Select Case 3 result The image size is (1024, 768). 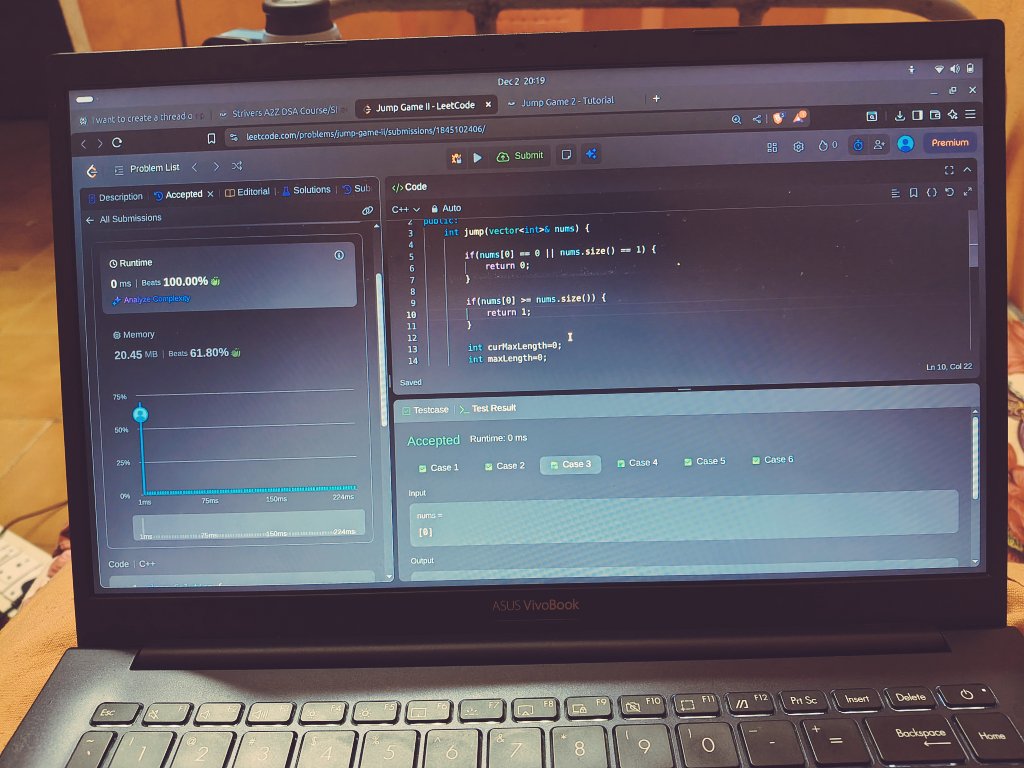coord(570,464)
